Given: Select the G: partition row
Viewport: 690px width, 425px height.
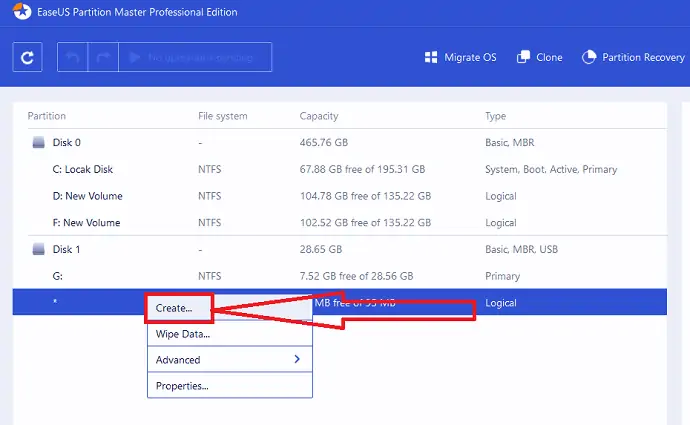Looking at the screenshot, I should [x=340, y=276].
